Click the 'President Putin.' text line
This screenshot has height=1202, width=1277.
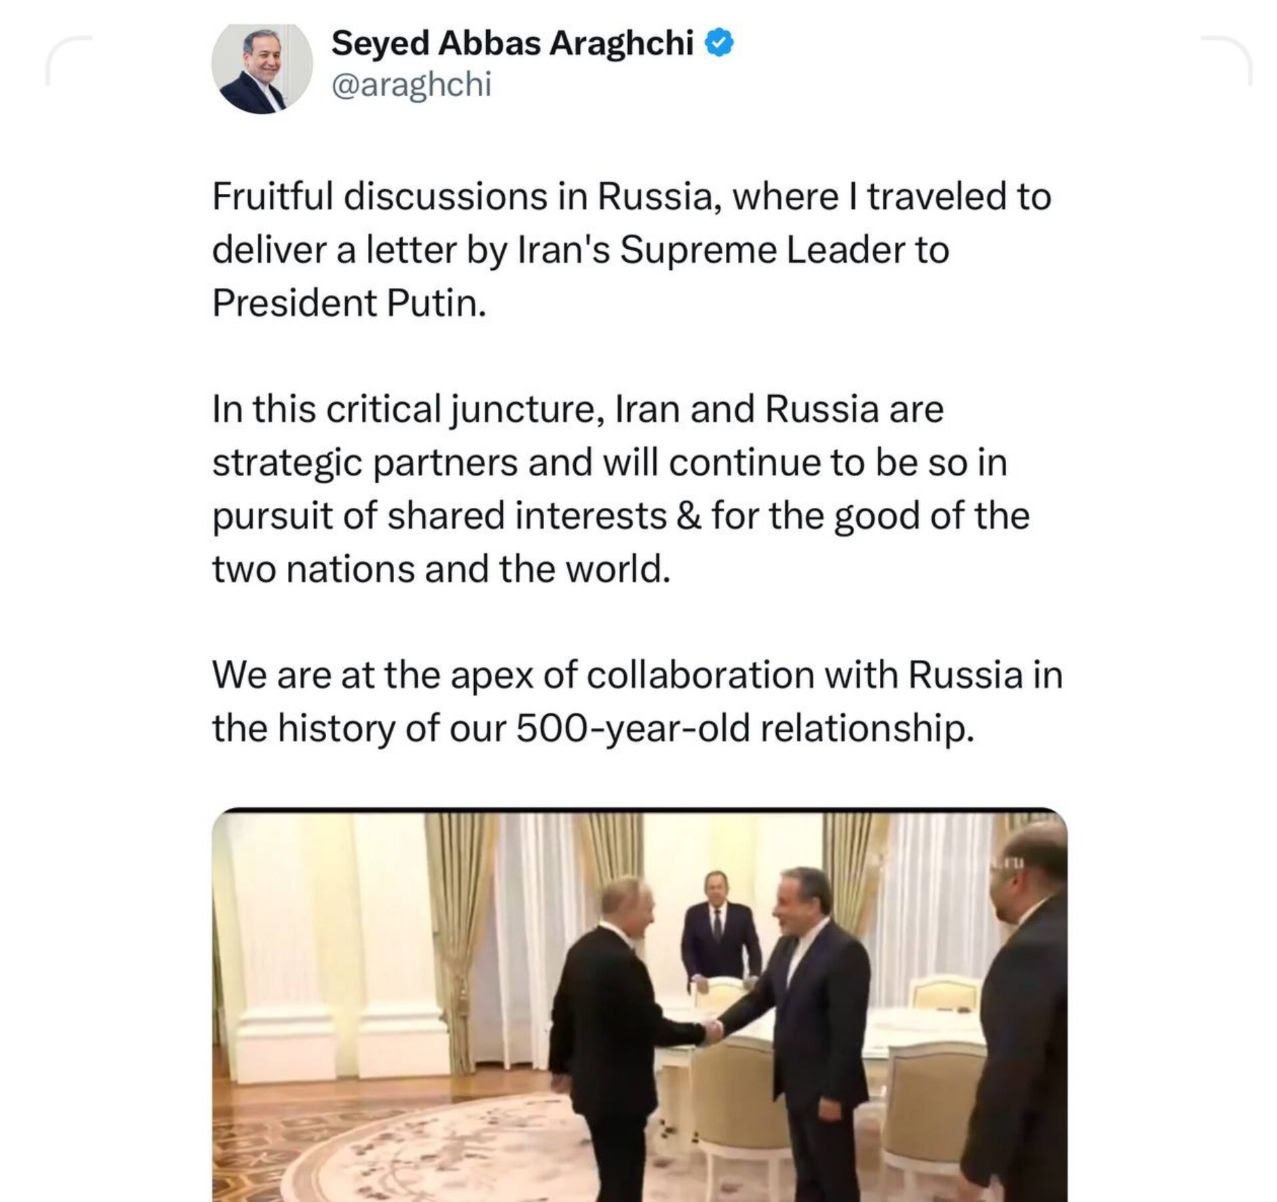pos(348,302)
